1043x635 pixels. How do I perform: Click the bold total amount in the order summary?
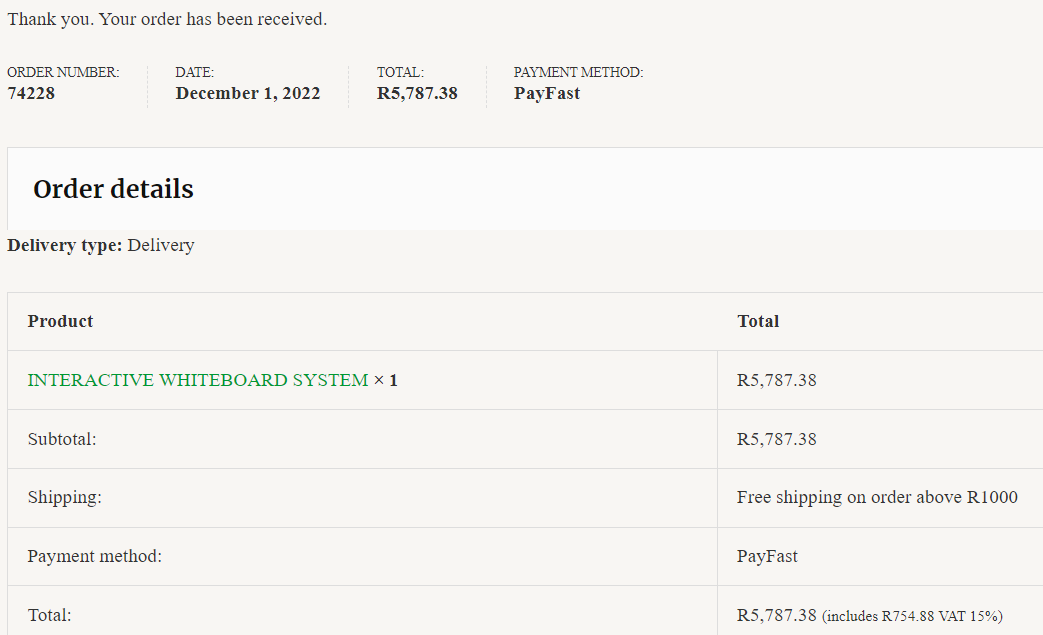[x=417, y=93]
